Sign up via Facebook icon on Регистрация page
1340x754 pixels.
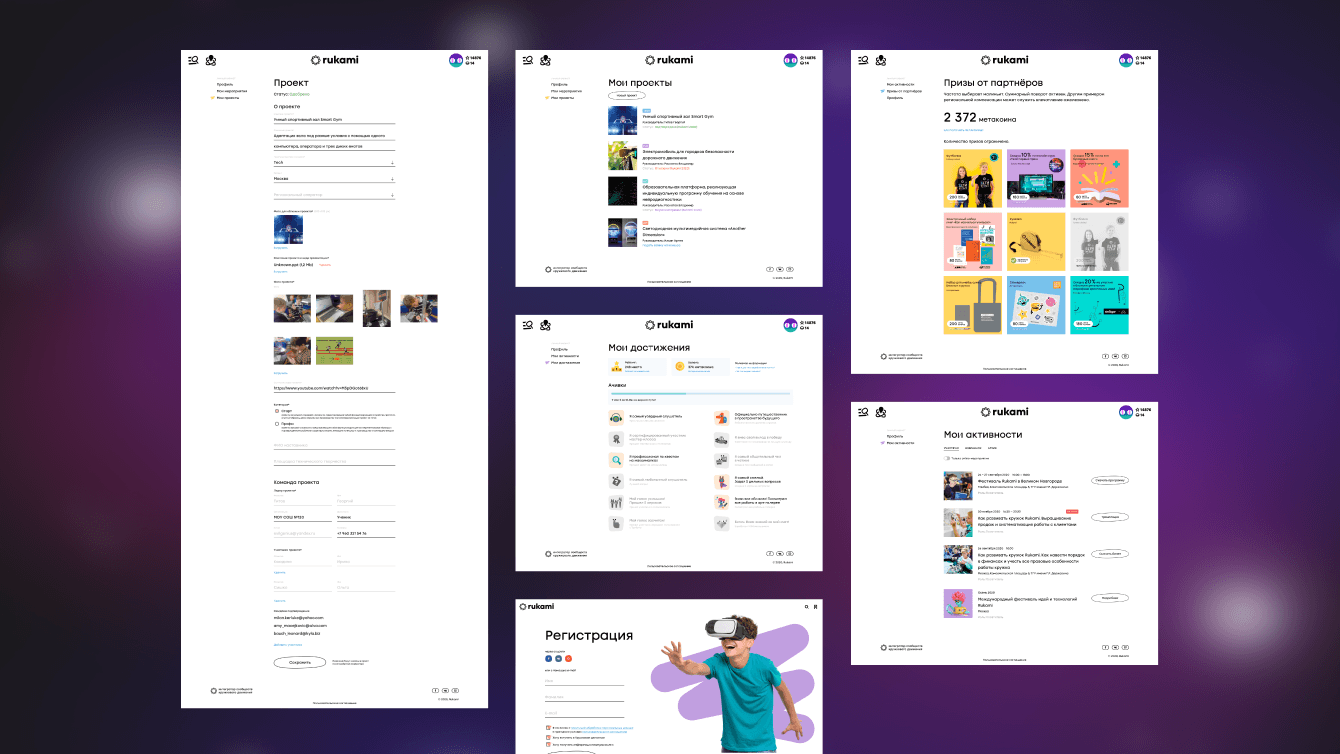(x=548, y=659)
